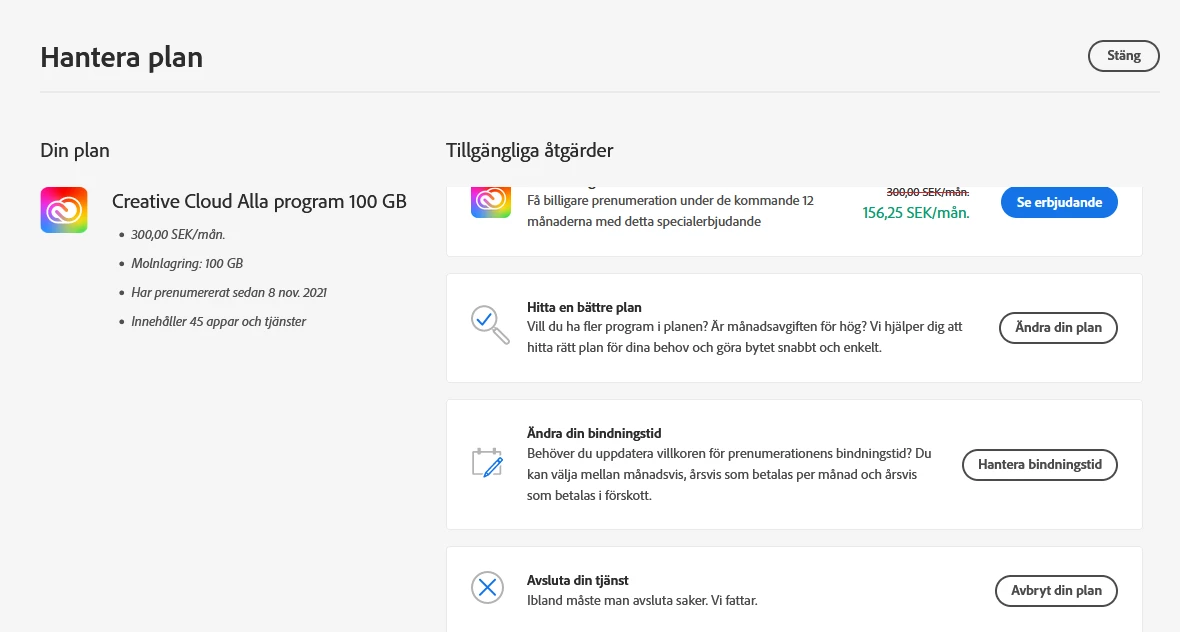
Task: Click the Få billigare prenumeration description
Action: 670,211
